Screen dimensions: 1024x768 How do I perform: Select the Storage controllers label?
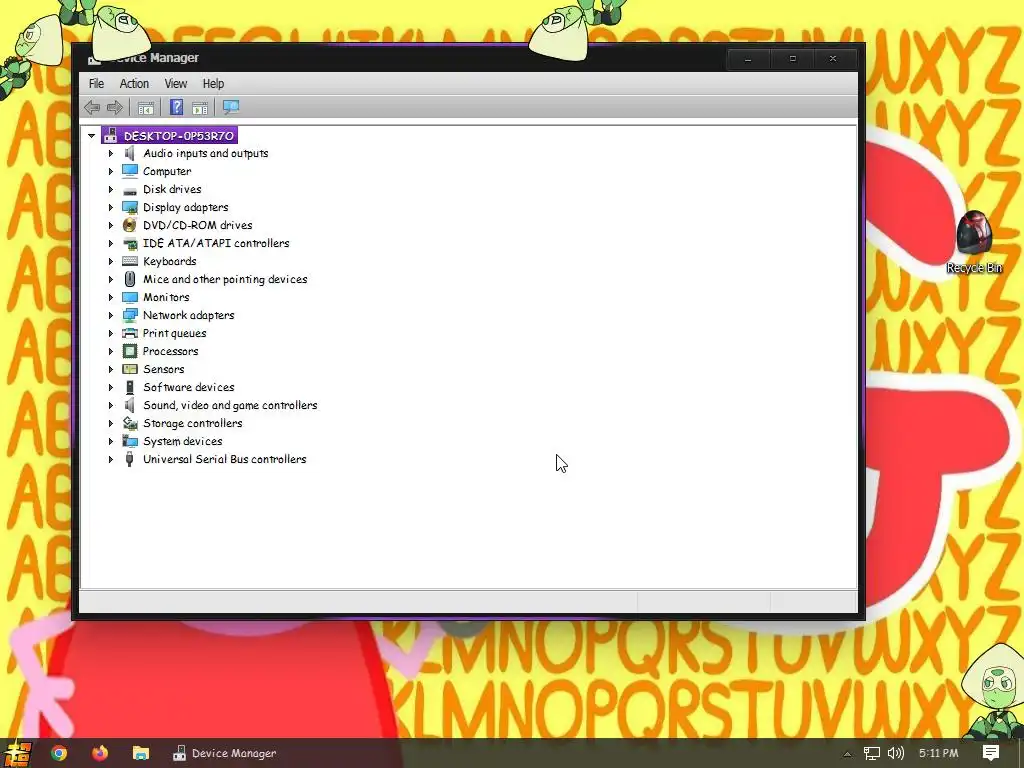pyautogui.click(x=192, y=423)
